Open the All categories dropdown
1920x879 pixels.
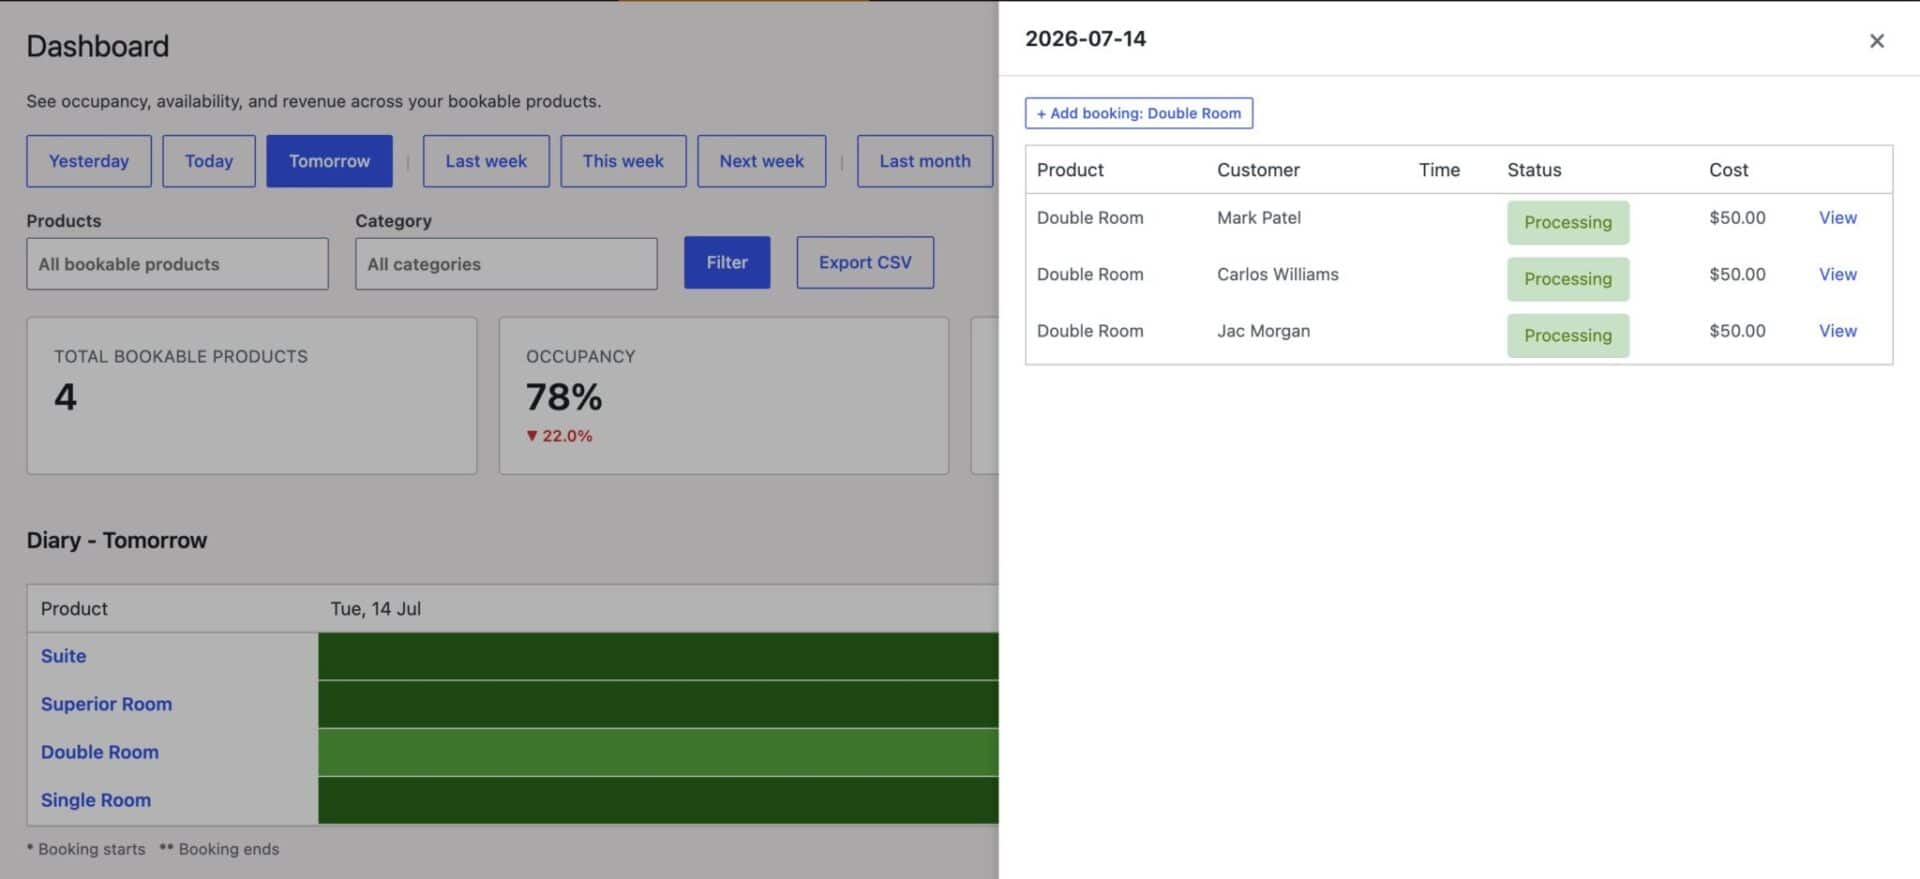[x=506, y=264]
